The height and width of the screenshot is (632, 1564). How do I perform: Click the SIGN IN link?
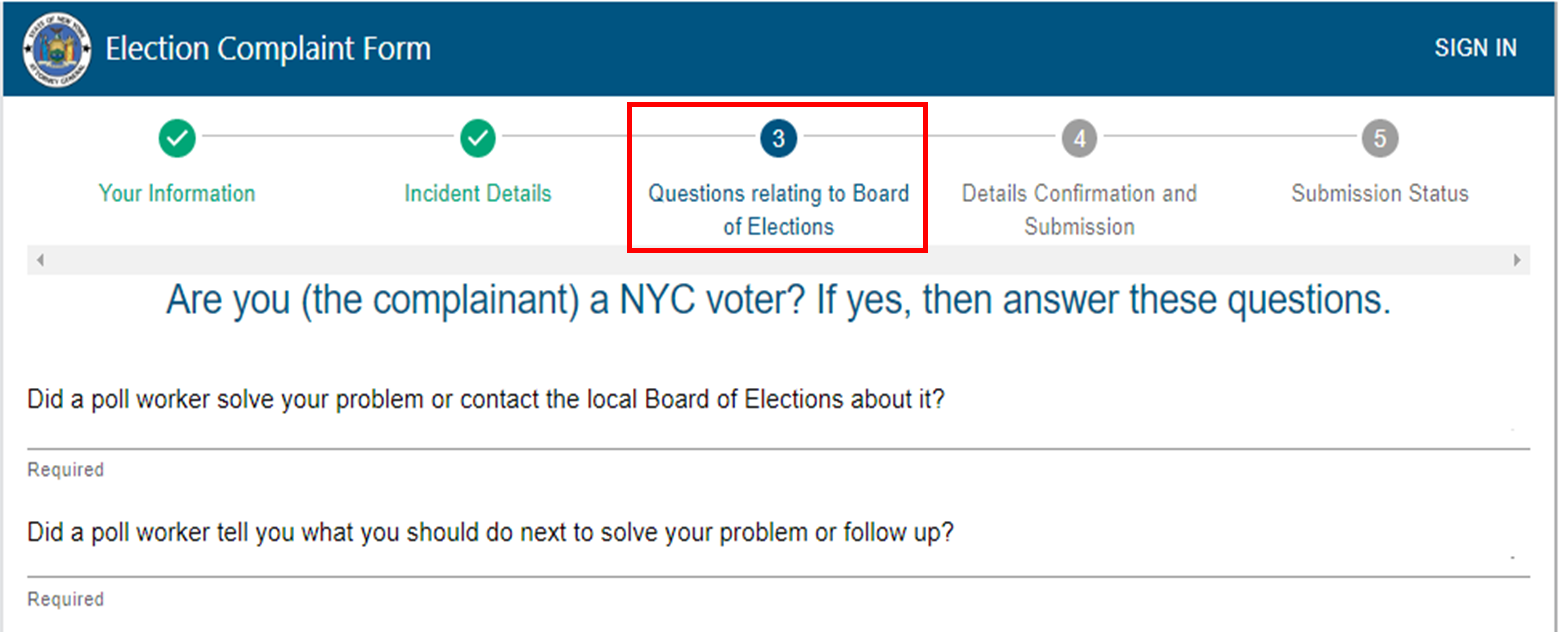1476,47
